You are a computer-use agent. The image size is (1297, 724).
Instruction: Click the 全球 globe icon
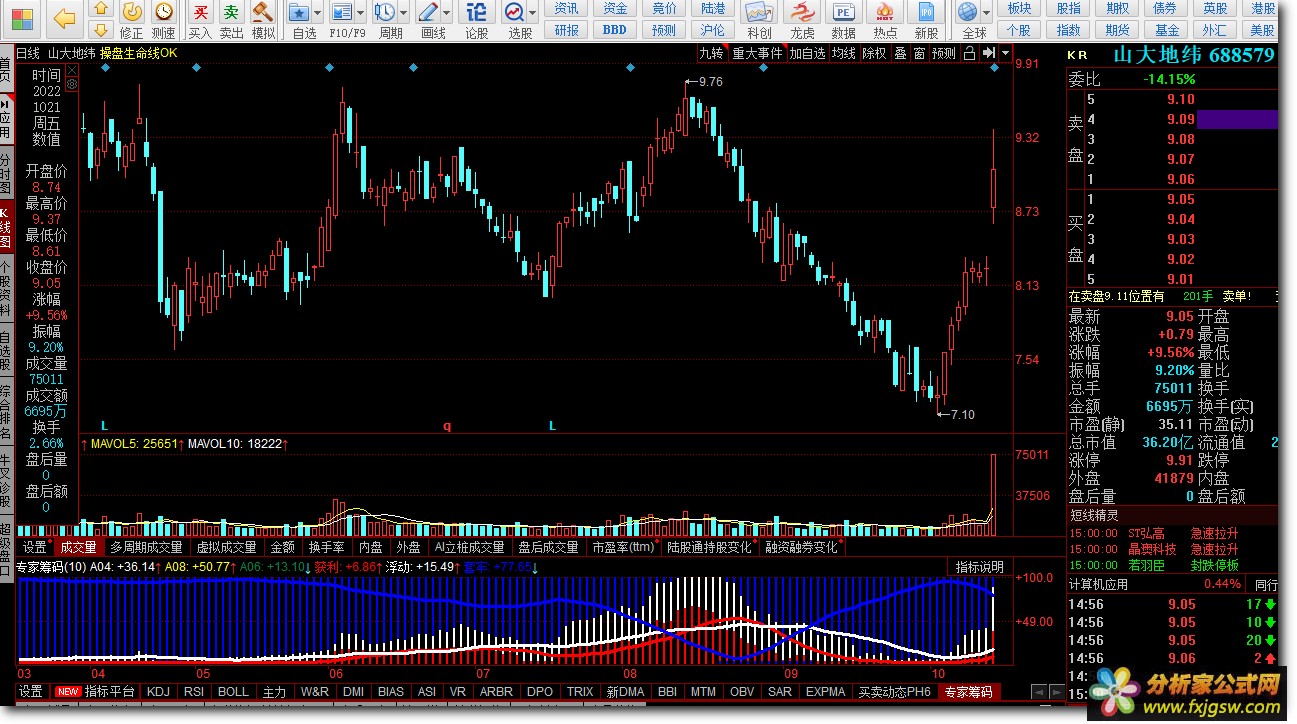tap(967, 13)
